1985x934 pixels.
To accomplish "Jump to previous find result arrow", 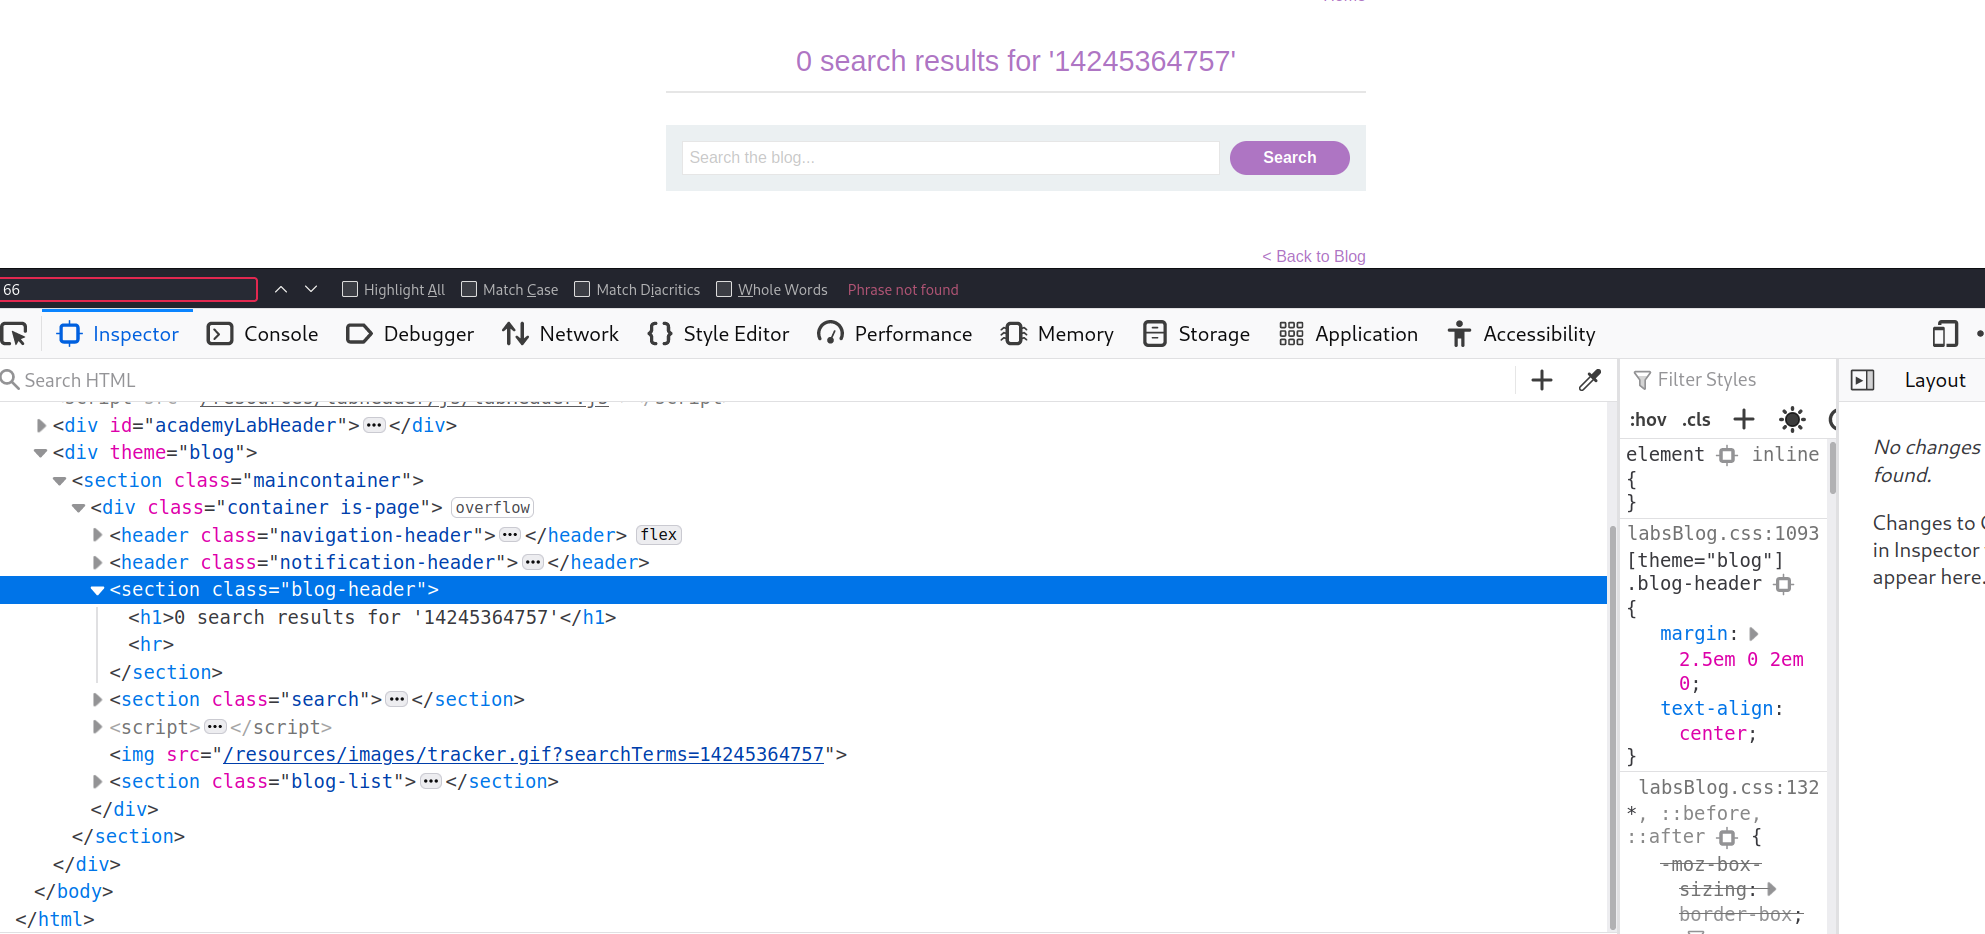I will click(281, 290).
